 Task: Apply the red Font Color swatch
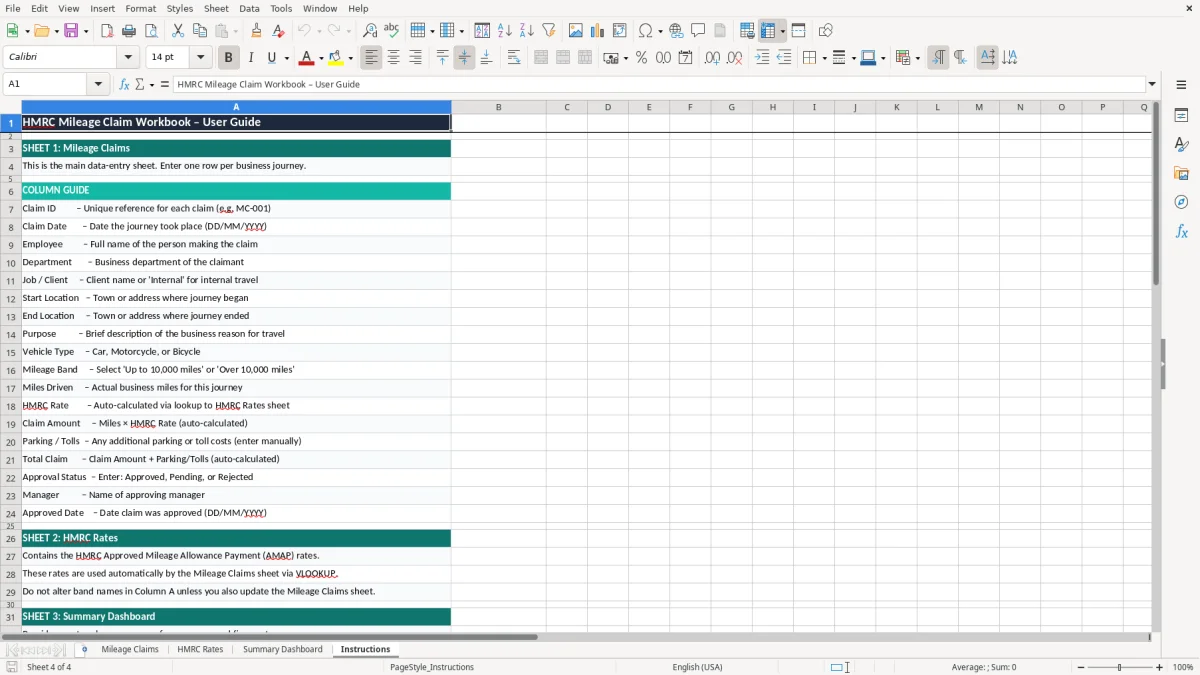coord(305,58)
